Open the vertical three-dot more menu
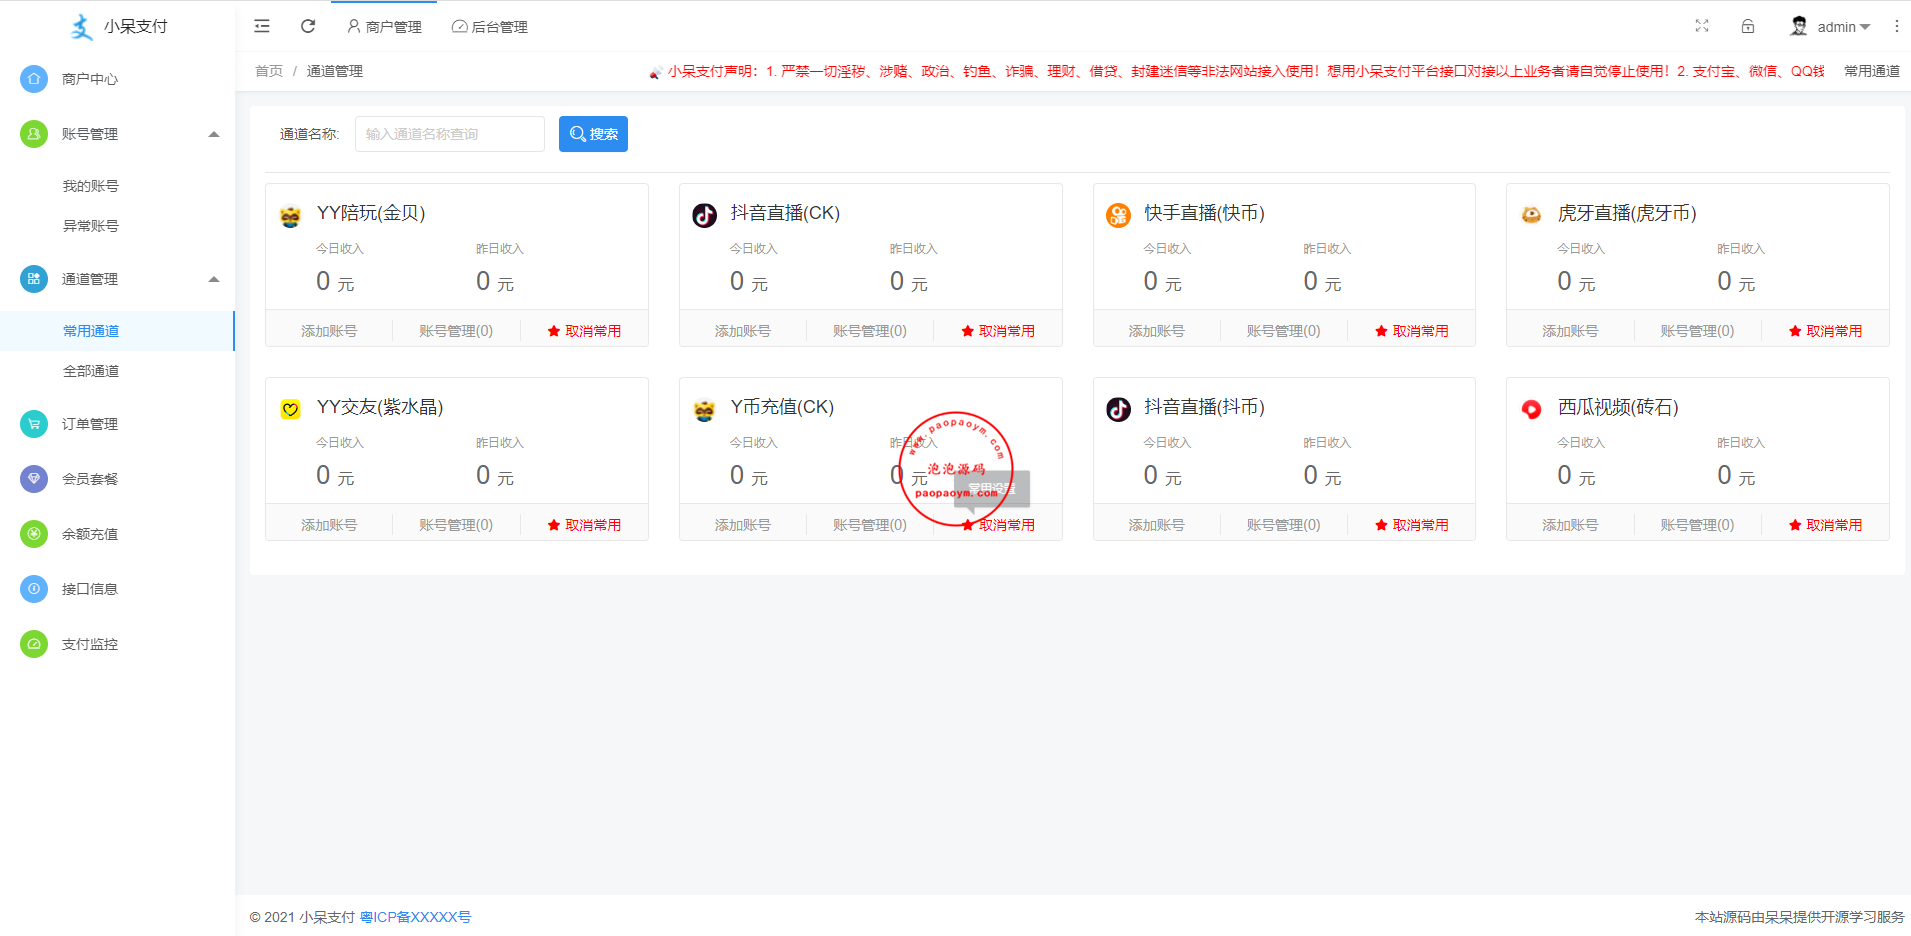The height and width of the screenshot is (936, 1911). click(1896, 26)
